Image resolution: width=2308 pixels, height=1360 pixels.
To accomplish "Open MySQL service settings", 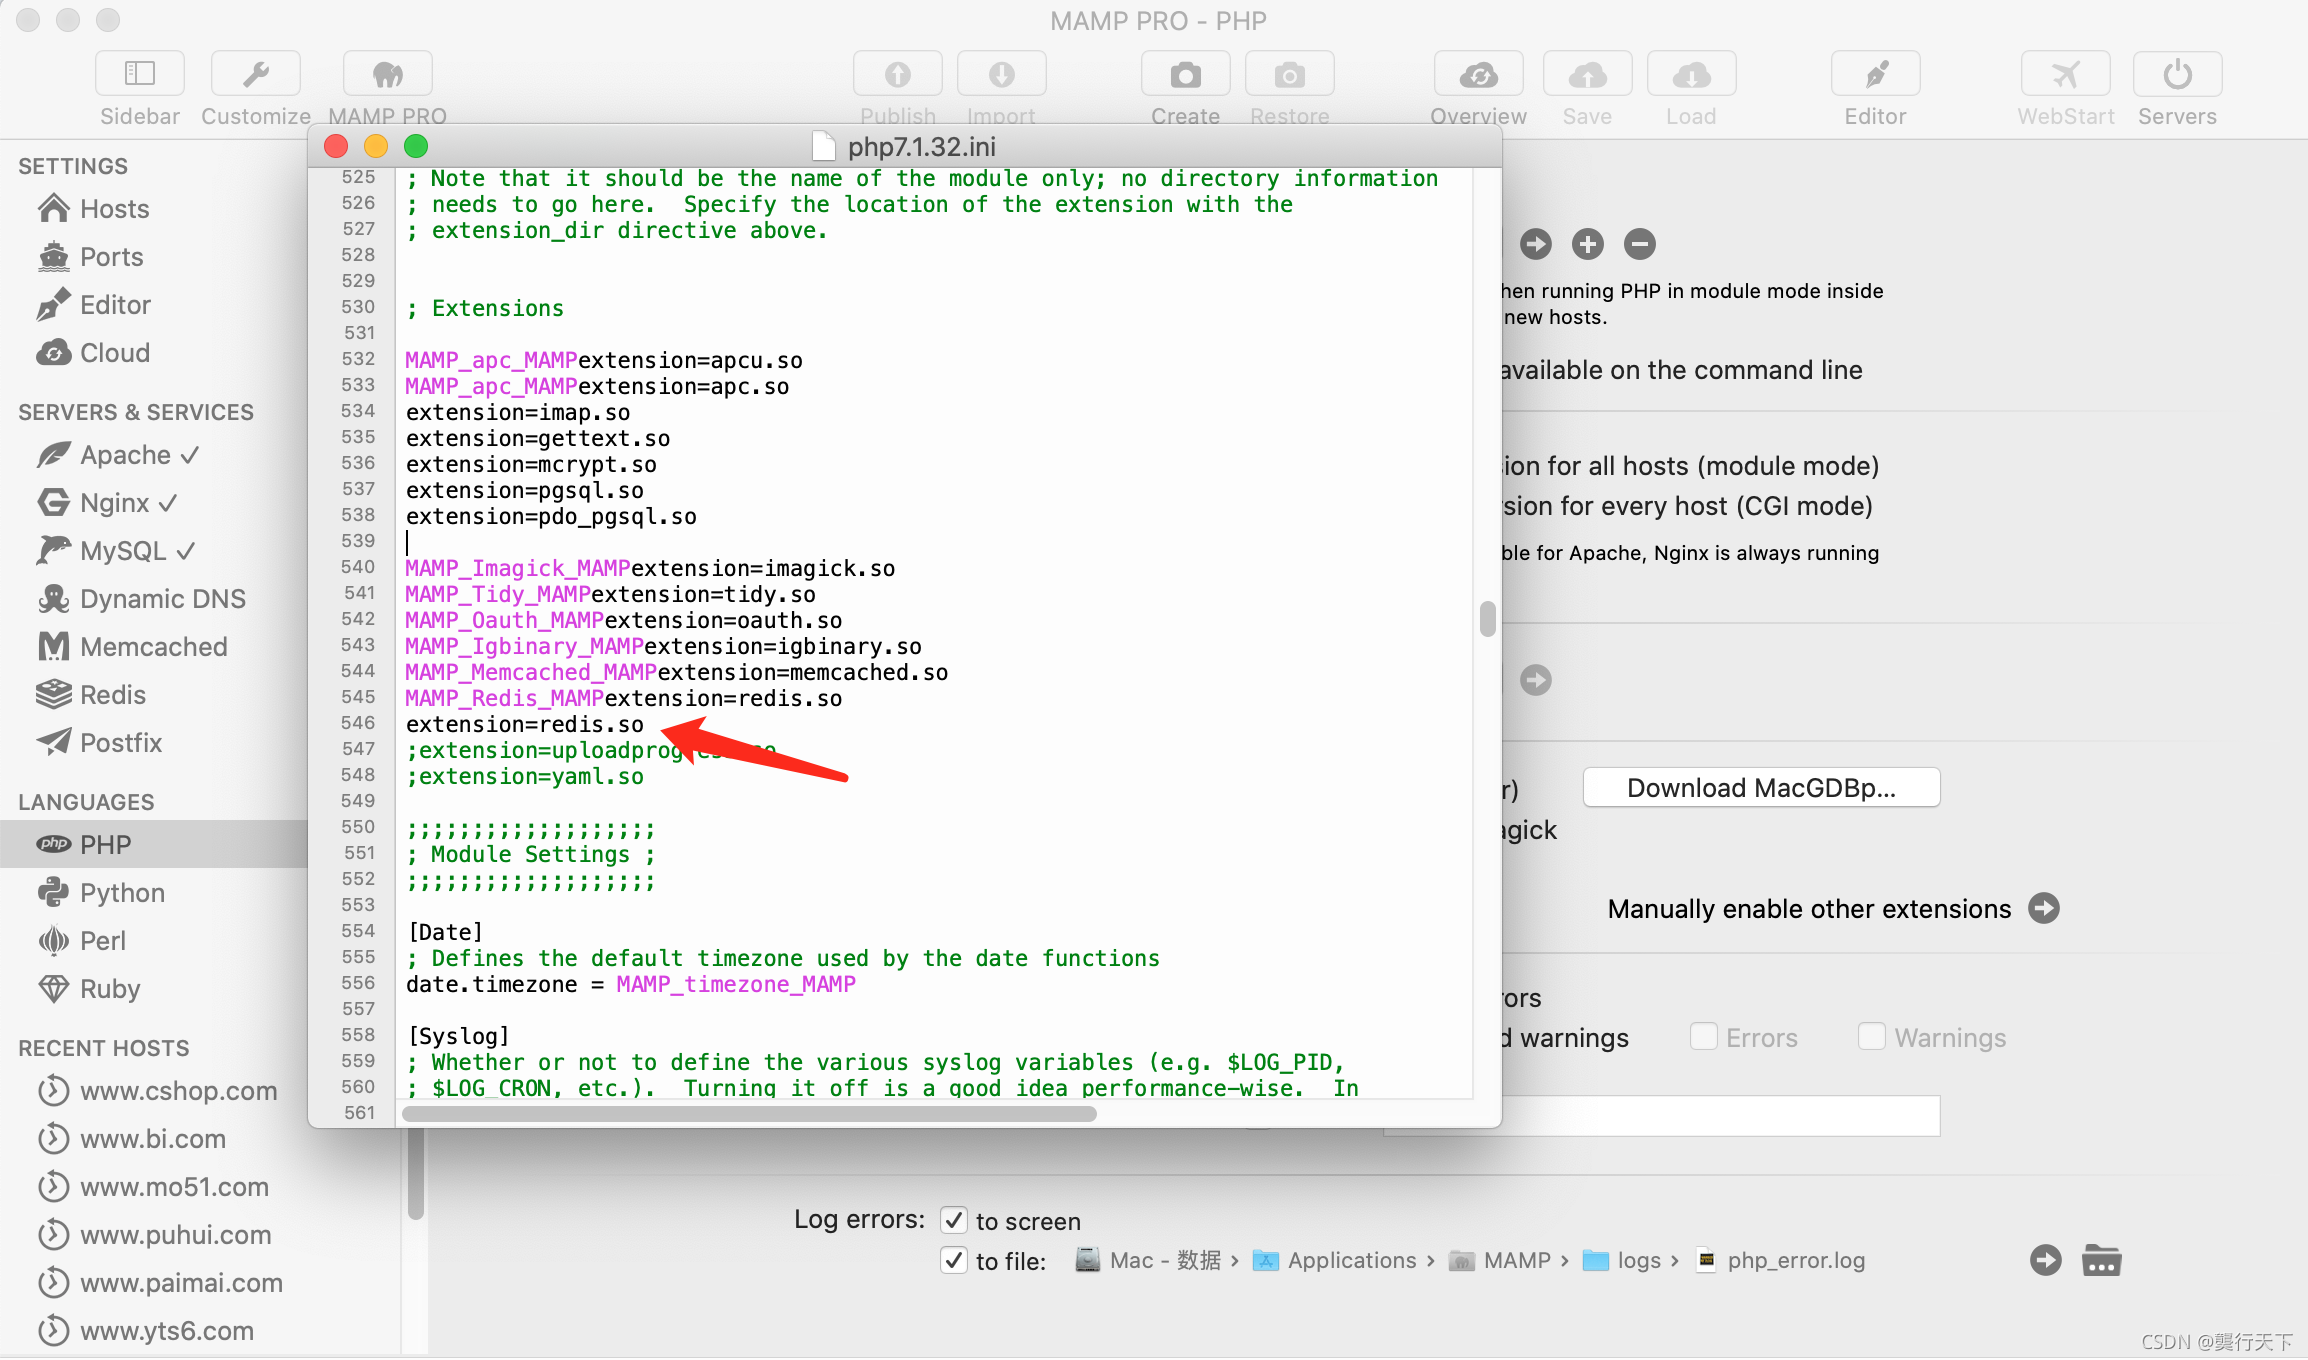I will tap(128, 551).
